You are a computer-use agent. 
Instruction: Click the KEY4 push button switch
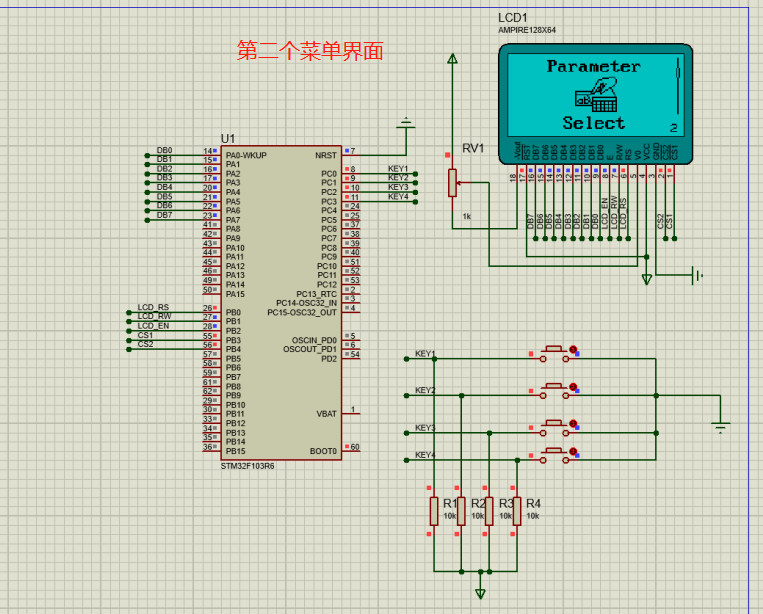[555, 455]
